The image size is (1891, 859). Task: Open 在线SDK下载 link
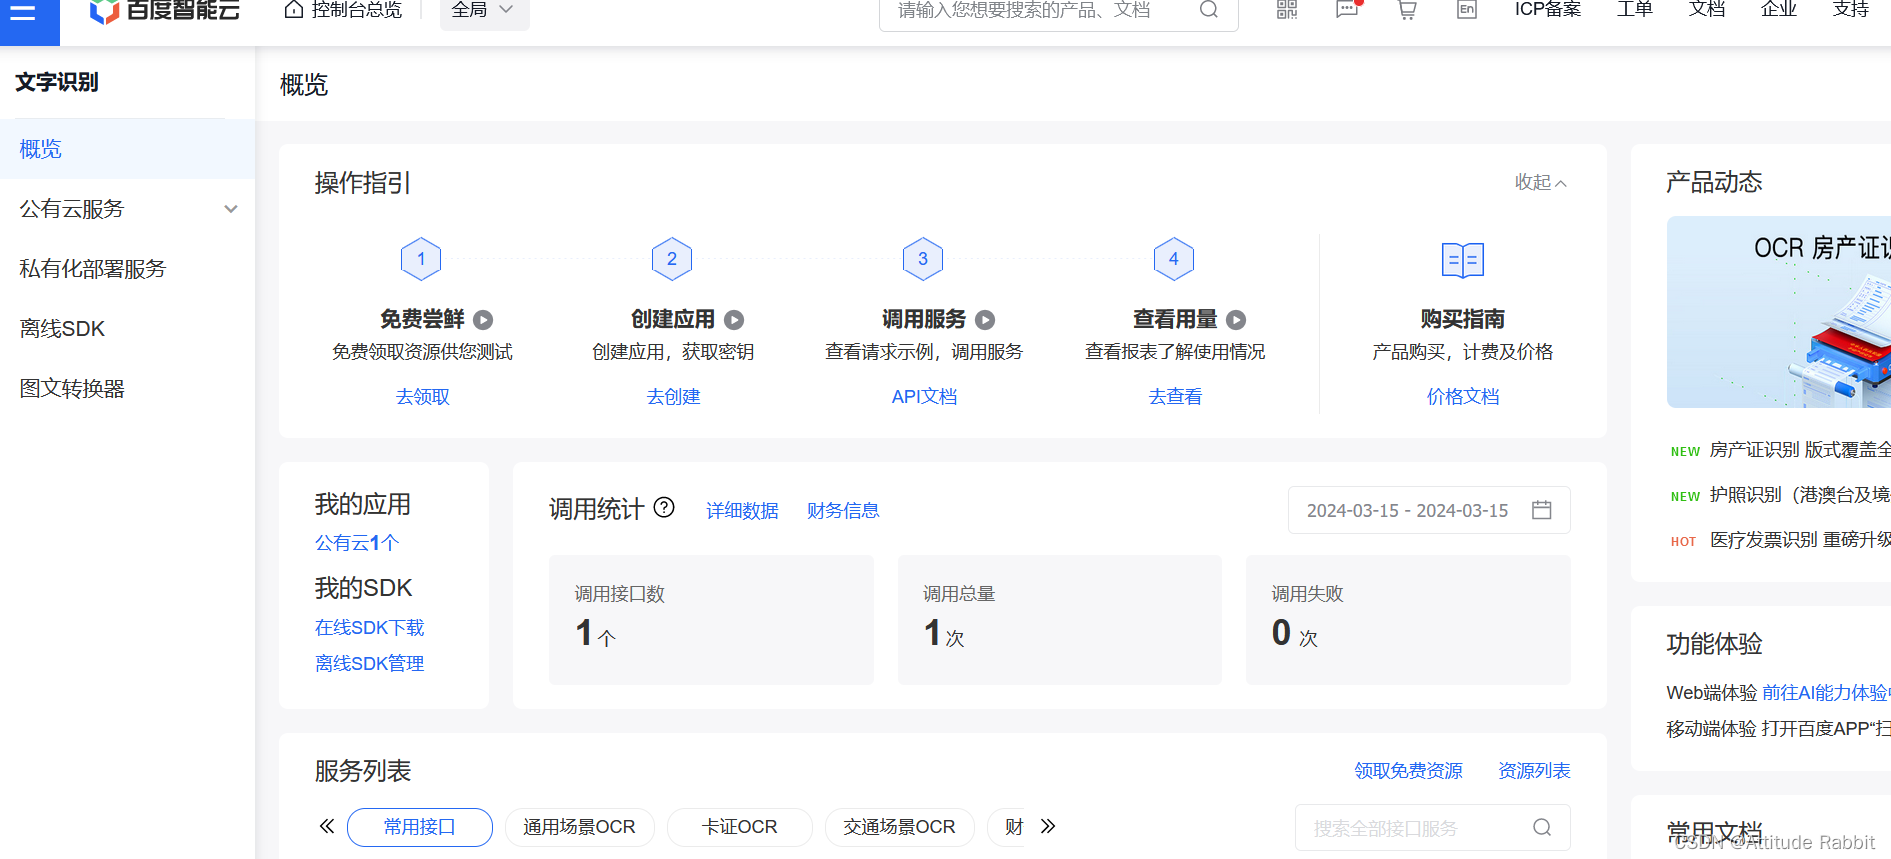(x=370, y=628)
